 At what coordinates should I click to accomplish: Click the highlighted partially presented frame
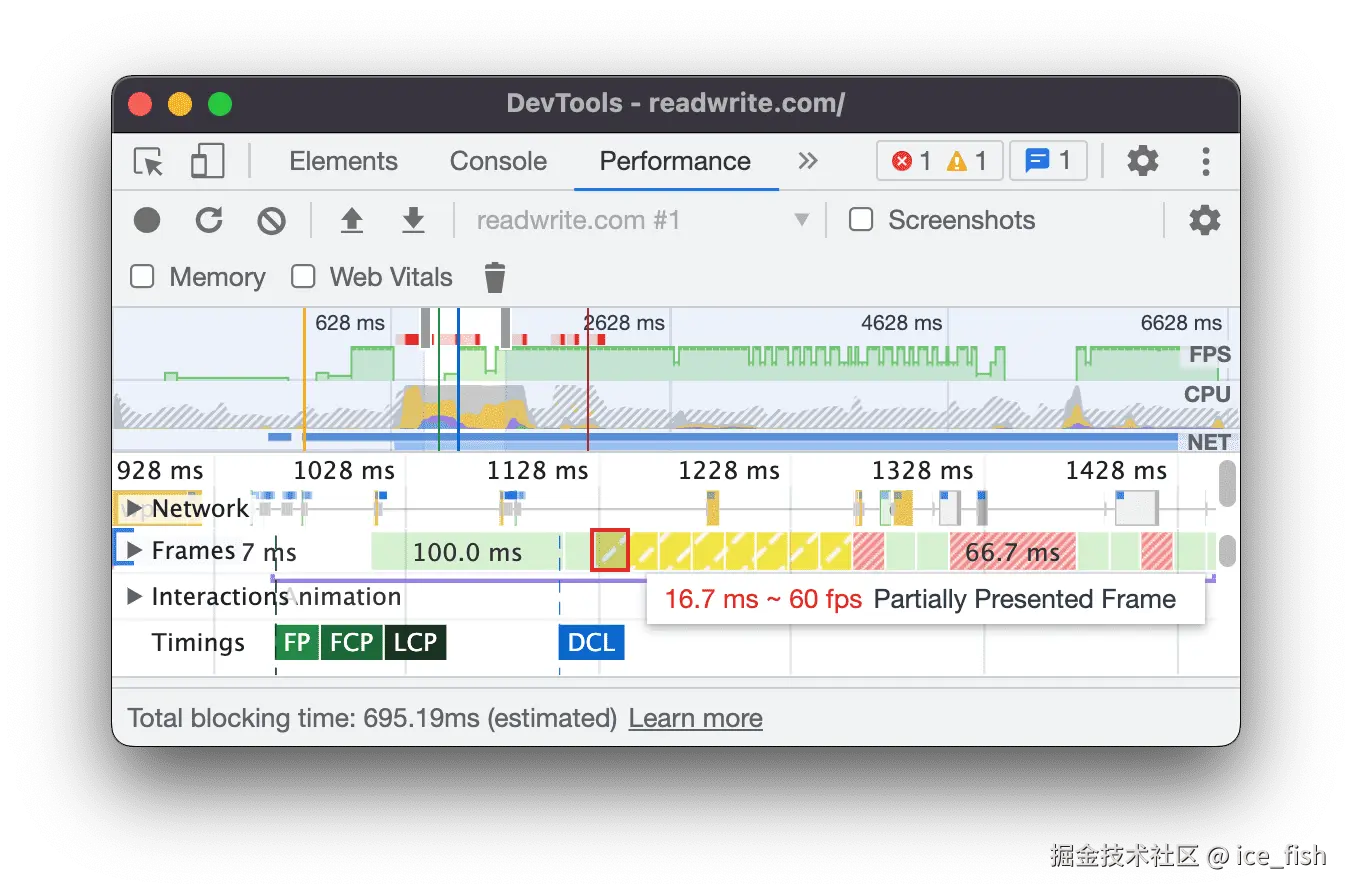click(610, 551)
